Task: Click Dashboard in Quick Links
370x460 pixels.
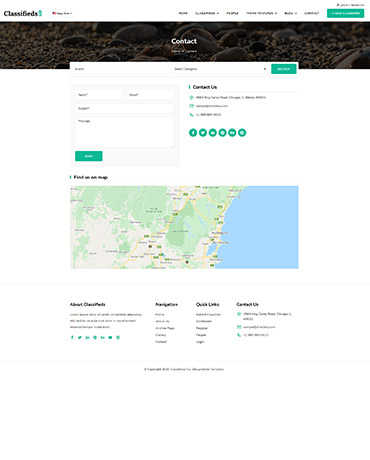Action: point(204,321)
